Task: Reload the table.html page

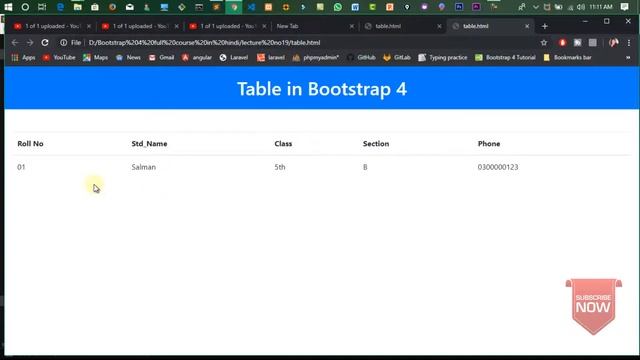Action: pos(45,42)
